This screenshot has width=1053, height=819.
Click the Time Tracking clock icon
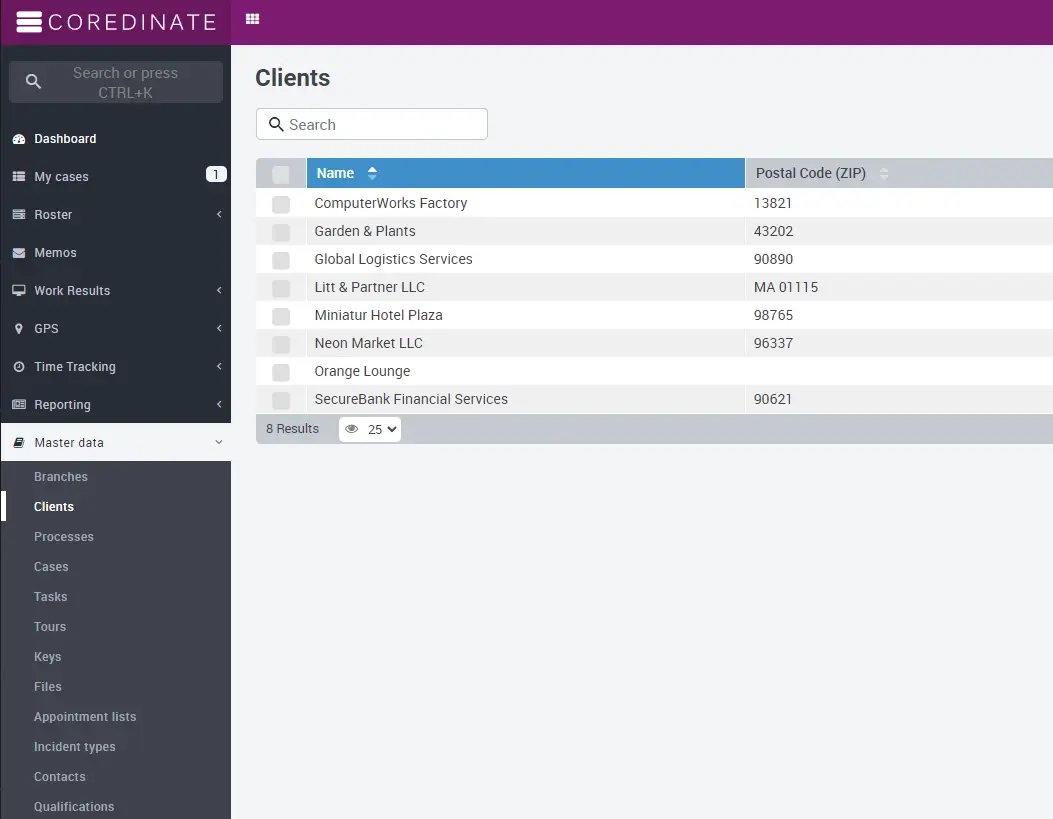[x=18, y=367]
